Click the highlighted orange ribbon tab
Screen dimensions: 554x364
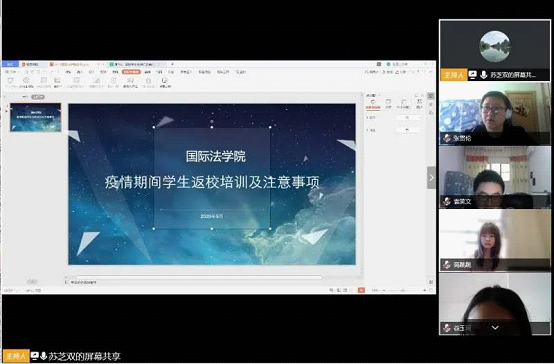pyautogui.click(x=131, y=72)
